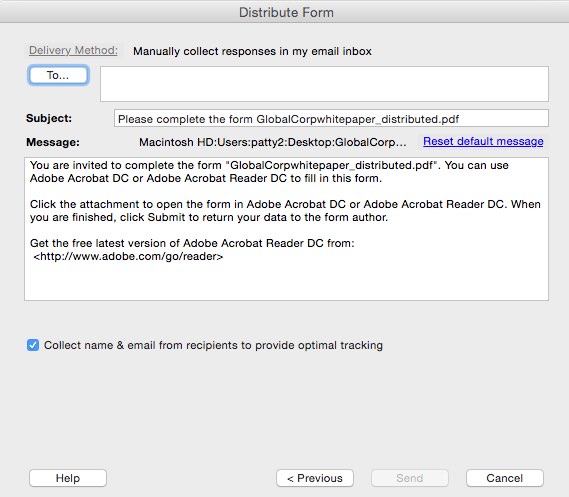Uncheck Collect name & email from recipients
The width and height of the screenshot is (569, 497).
pos(33,345)
